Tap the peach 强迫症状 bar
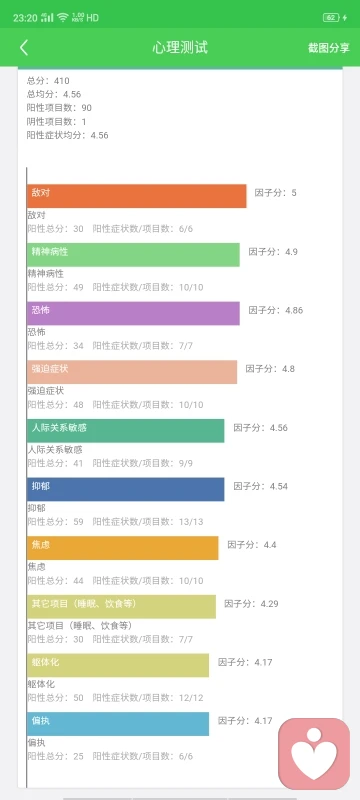Image resolution: width=360 pixels, height=800 pixels. pos(132,372)
